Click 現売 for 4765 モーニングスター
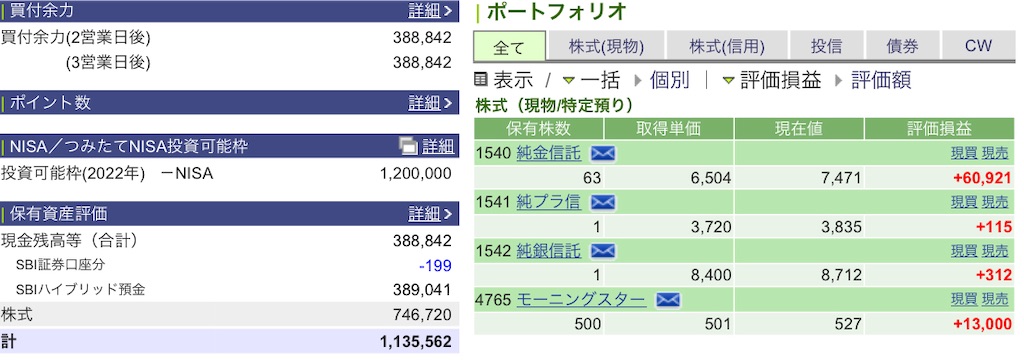This screenshot has width=1024, height=360. click(x=996, y=300)
